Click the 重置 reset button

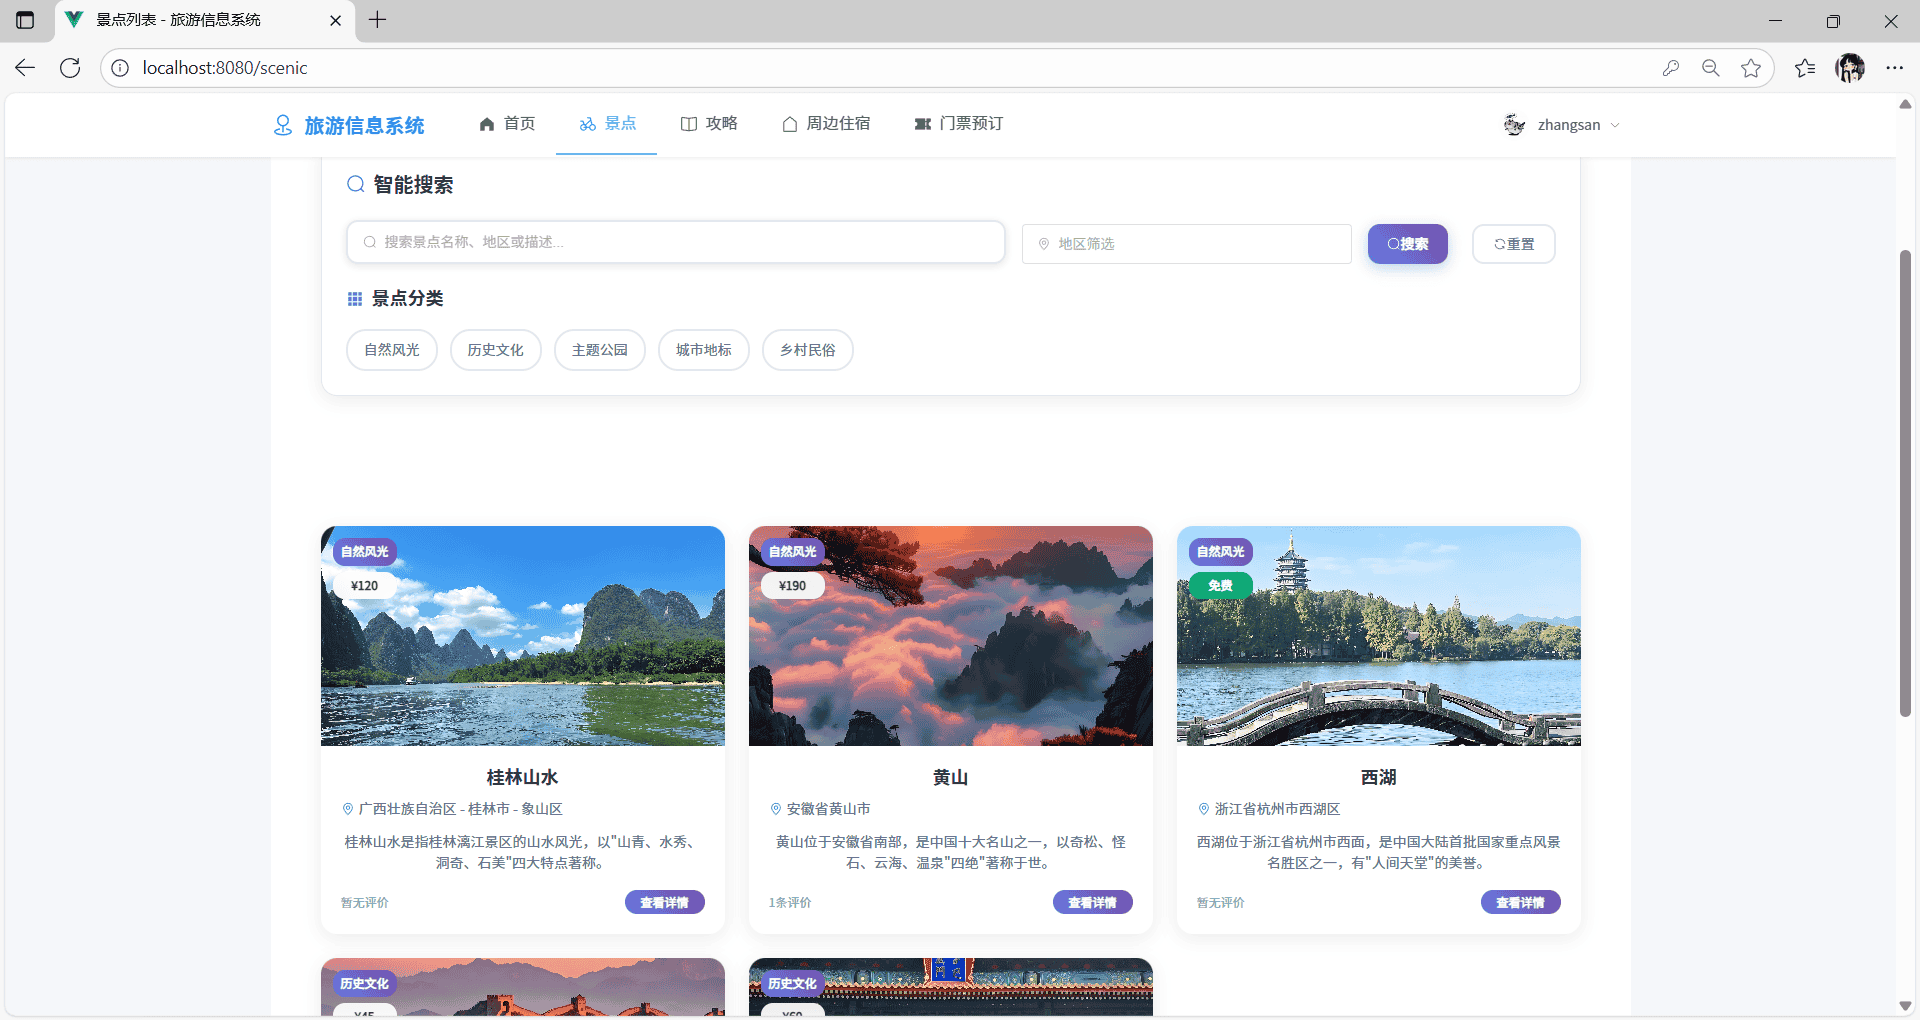tap(1514, 244)
